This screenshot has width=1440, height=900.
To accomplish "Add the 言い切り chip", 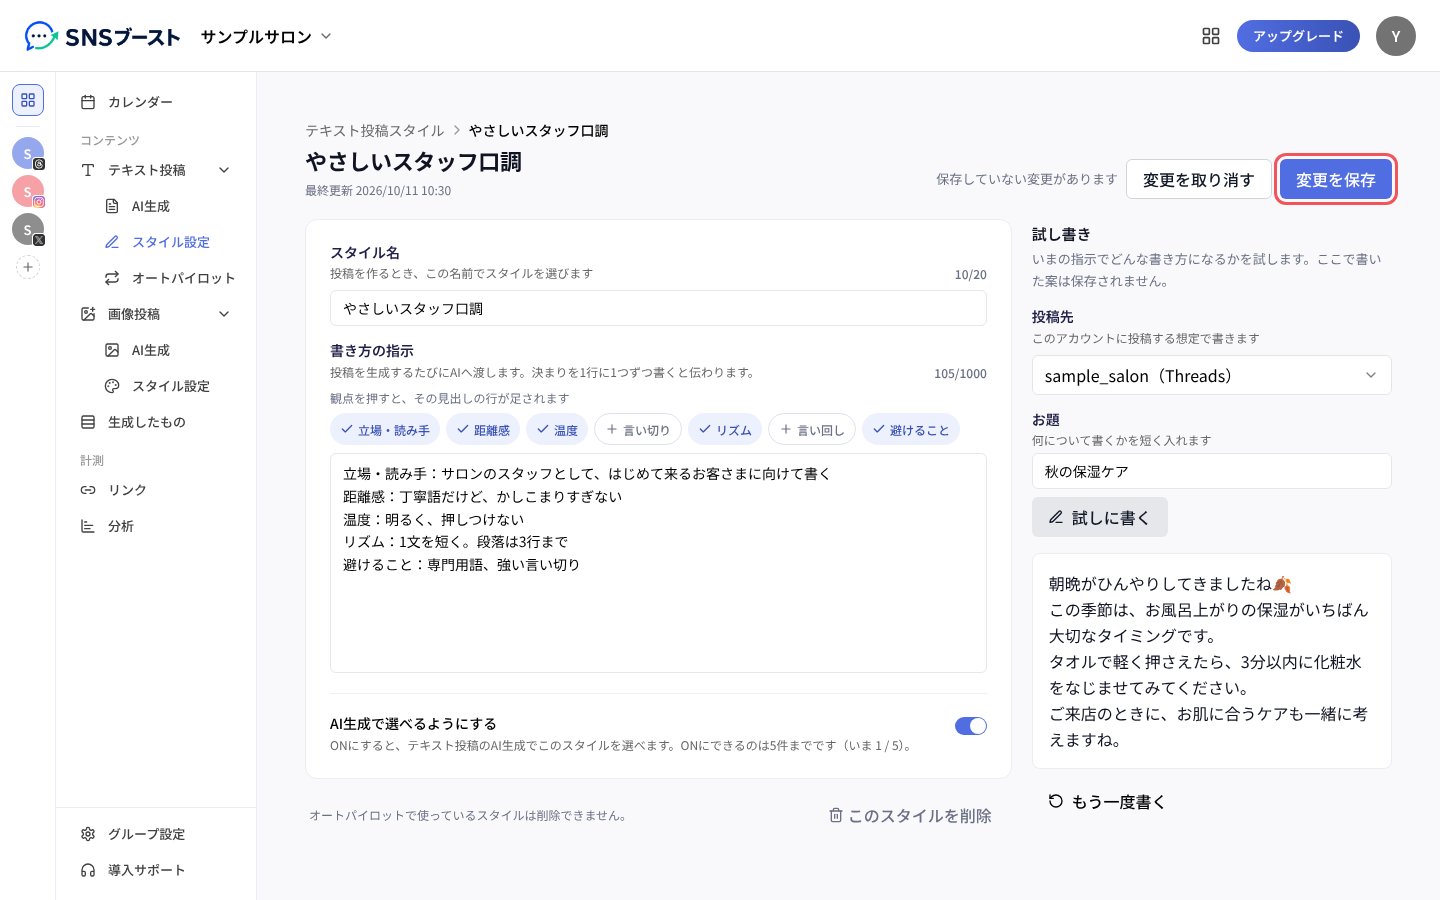I will click(x=638, y=430).
